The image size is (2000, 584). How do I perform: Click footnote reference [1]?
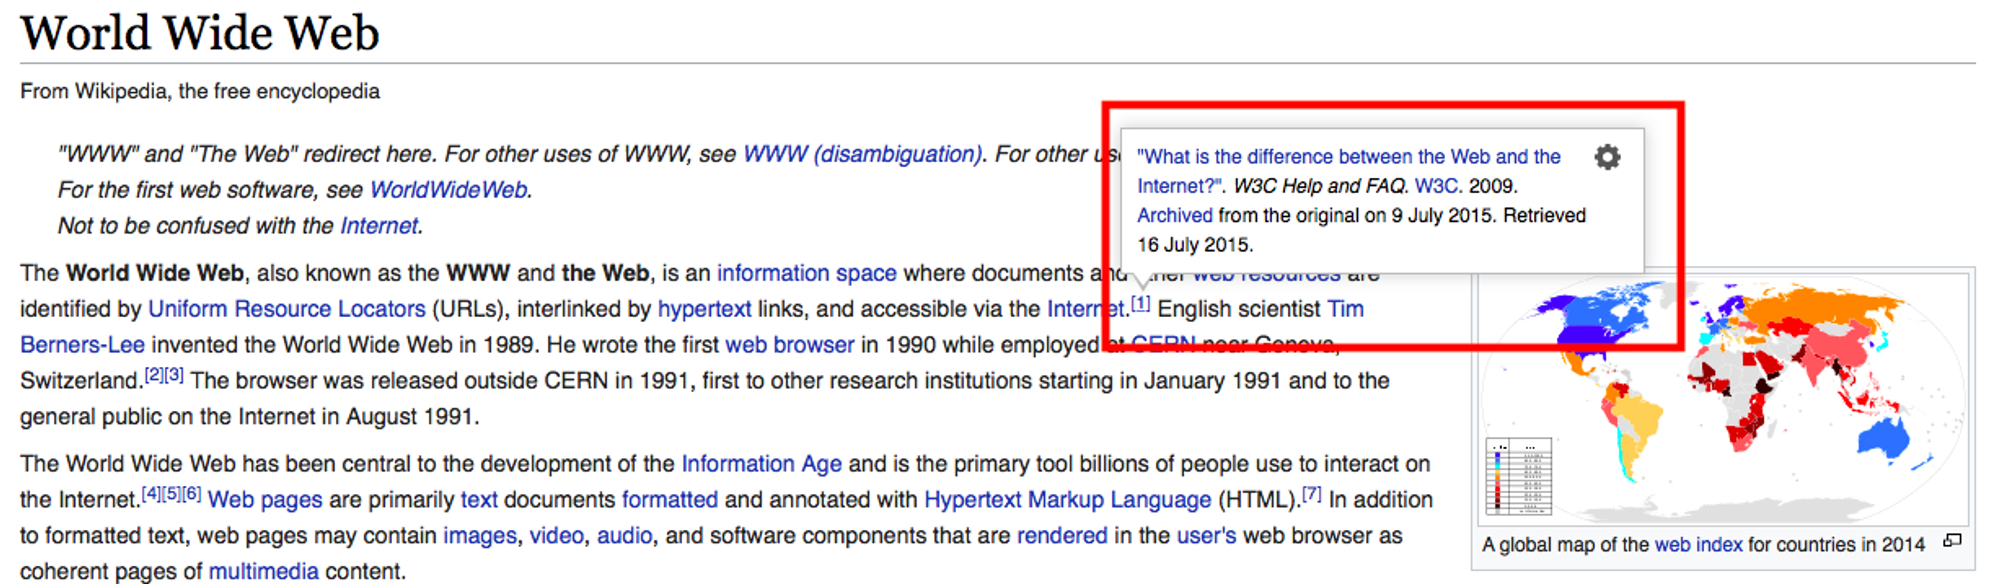[x=1141, y=303]
